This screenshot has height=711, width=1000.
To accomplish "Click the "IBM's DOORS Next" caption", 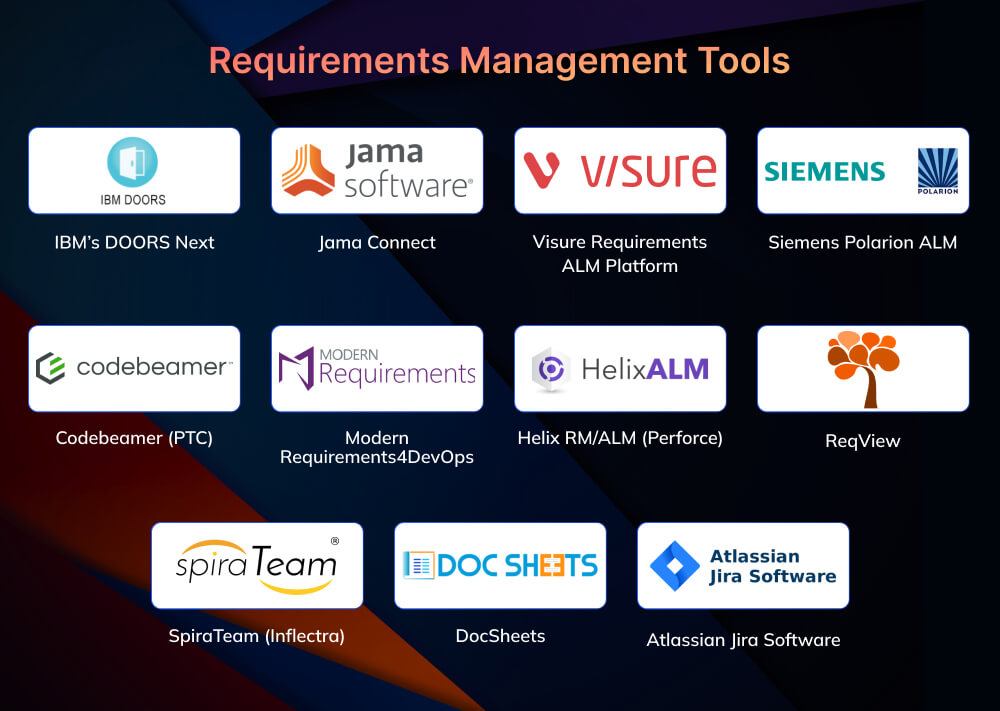I will click(134, 242).
